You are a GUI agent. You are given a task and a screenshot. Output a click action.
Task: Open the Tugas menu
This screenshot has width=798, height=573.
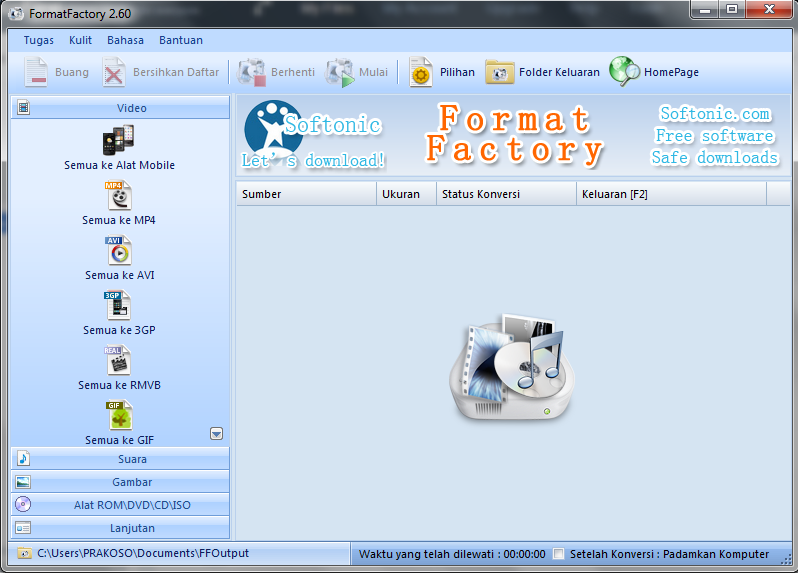tap(39, 40)
